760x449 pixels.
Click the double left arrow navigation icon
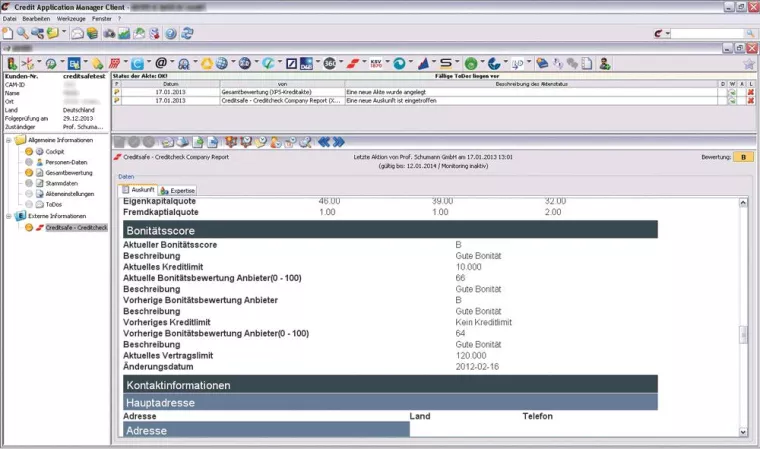[323, 141]
